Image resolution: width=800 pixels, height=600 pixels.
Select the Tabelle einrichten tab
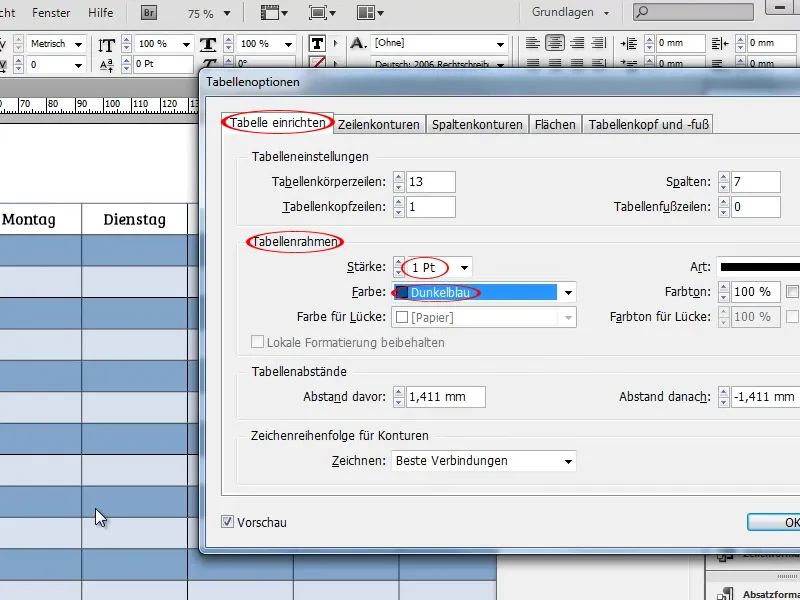click(278, 123)
